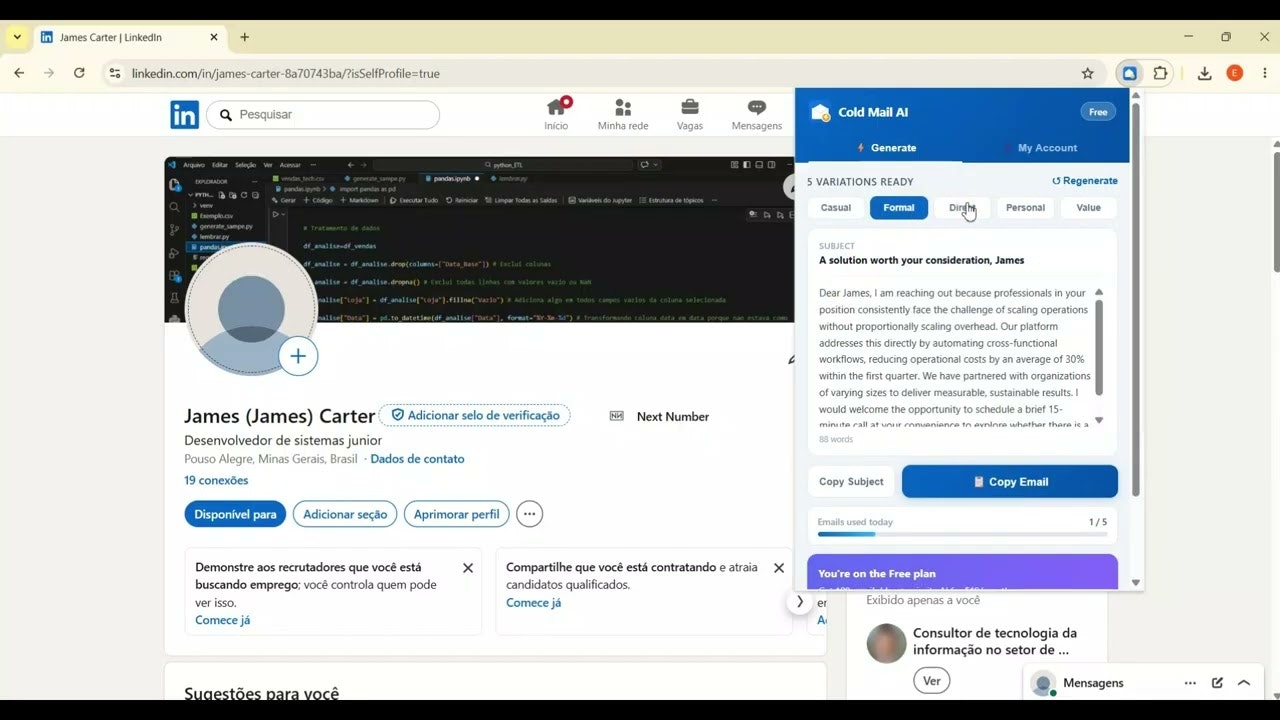1280x720 pixels.
Task: Select the Personal tone variation
Action: click(x=1025, y=208)
